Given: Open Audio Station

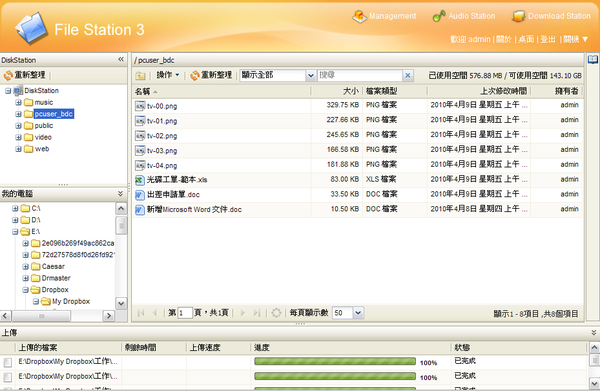Looking at the screenshot, I should point(464,16).
